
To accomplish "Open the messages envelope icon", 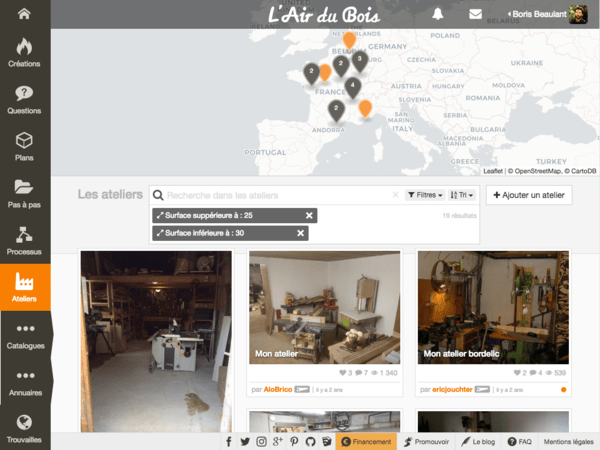I will [x=475, y=14].
